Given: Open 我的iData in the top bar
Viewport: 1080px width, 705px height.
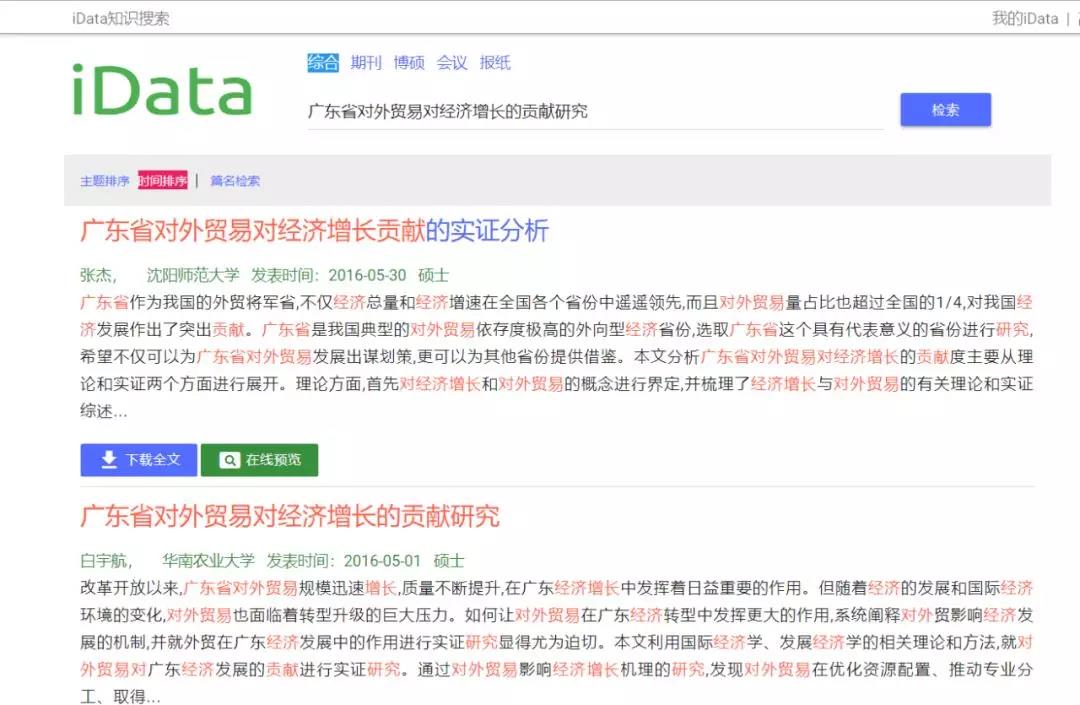Looking at the screenshot, I should pos(1024,18).
